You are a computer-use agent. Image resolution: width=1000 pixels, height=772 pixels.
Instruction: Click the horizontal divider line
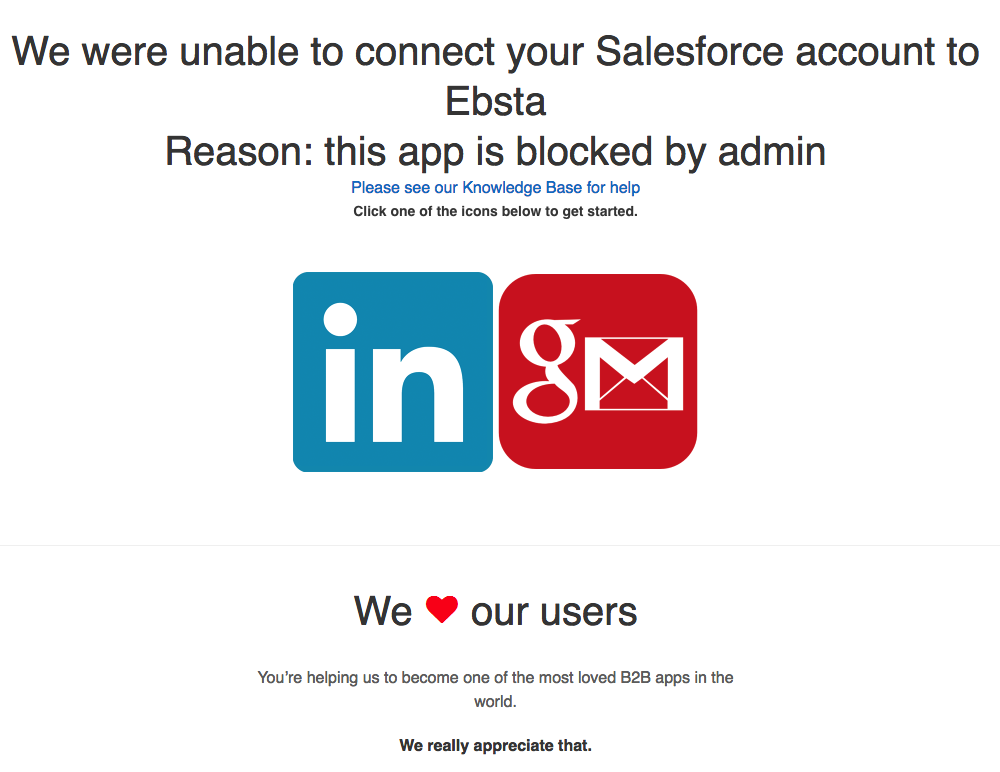click(x=500, y=545)
